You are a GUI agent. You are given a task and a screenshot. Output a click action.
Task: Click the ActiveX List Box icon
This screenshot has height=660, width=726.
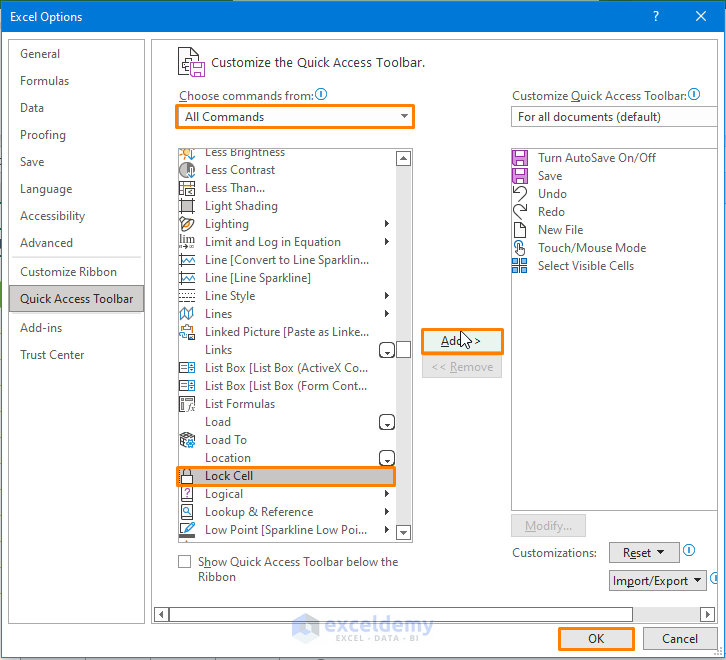[x=187, y=368]
